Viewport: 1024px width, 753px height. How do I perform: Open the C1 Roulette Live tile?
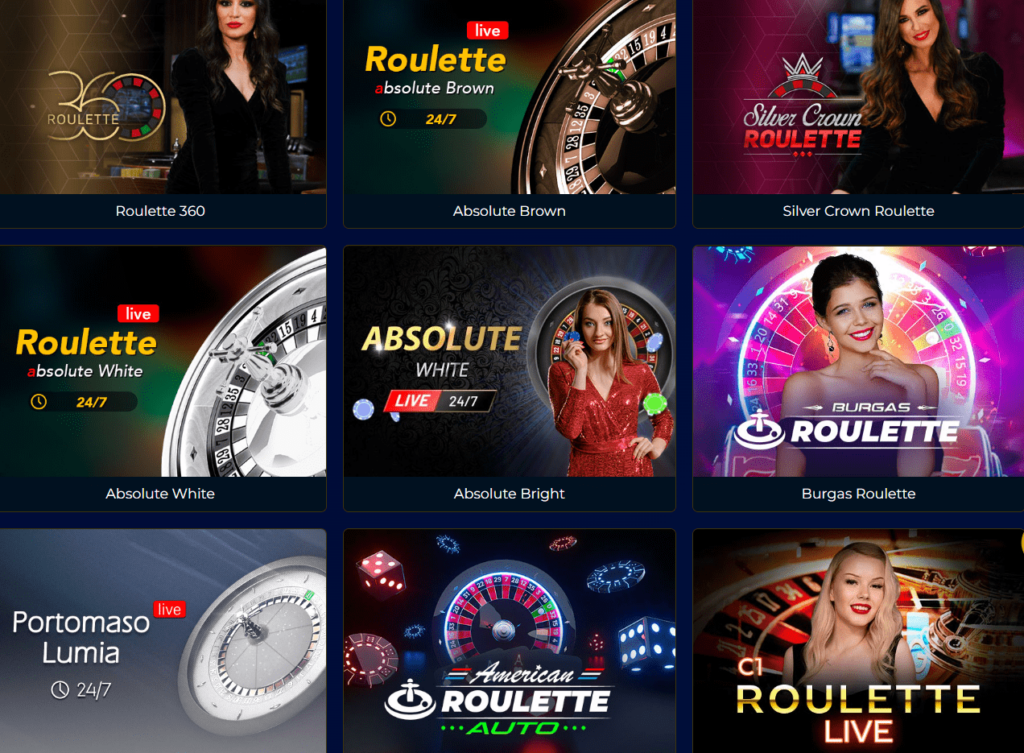click(x=858, y=641)
